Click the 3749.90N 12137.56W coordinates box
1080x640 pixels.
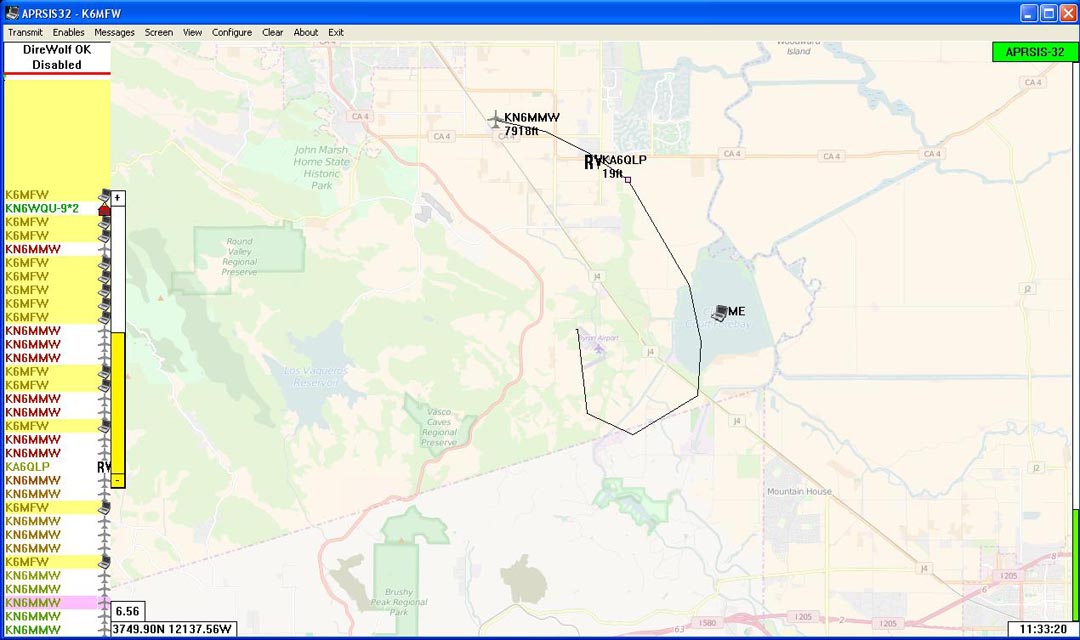172,630
